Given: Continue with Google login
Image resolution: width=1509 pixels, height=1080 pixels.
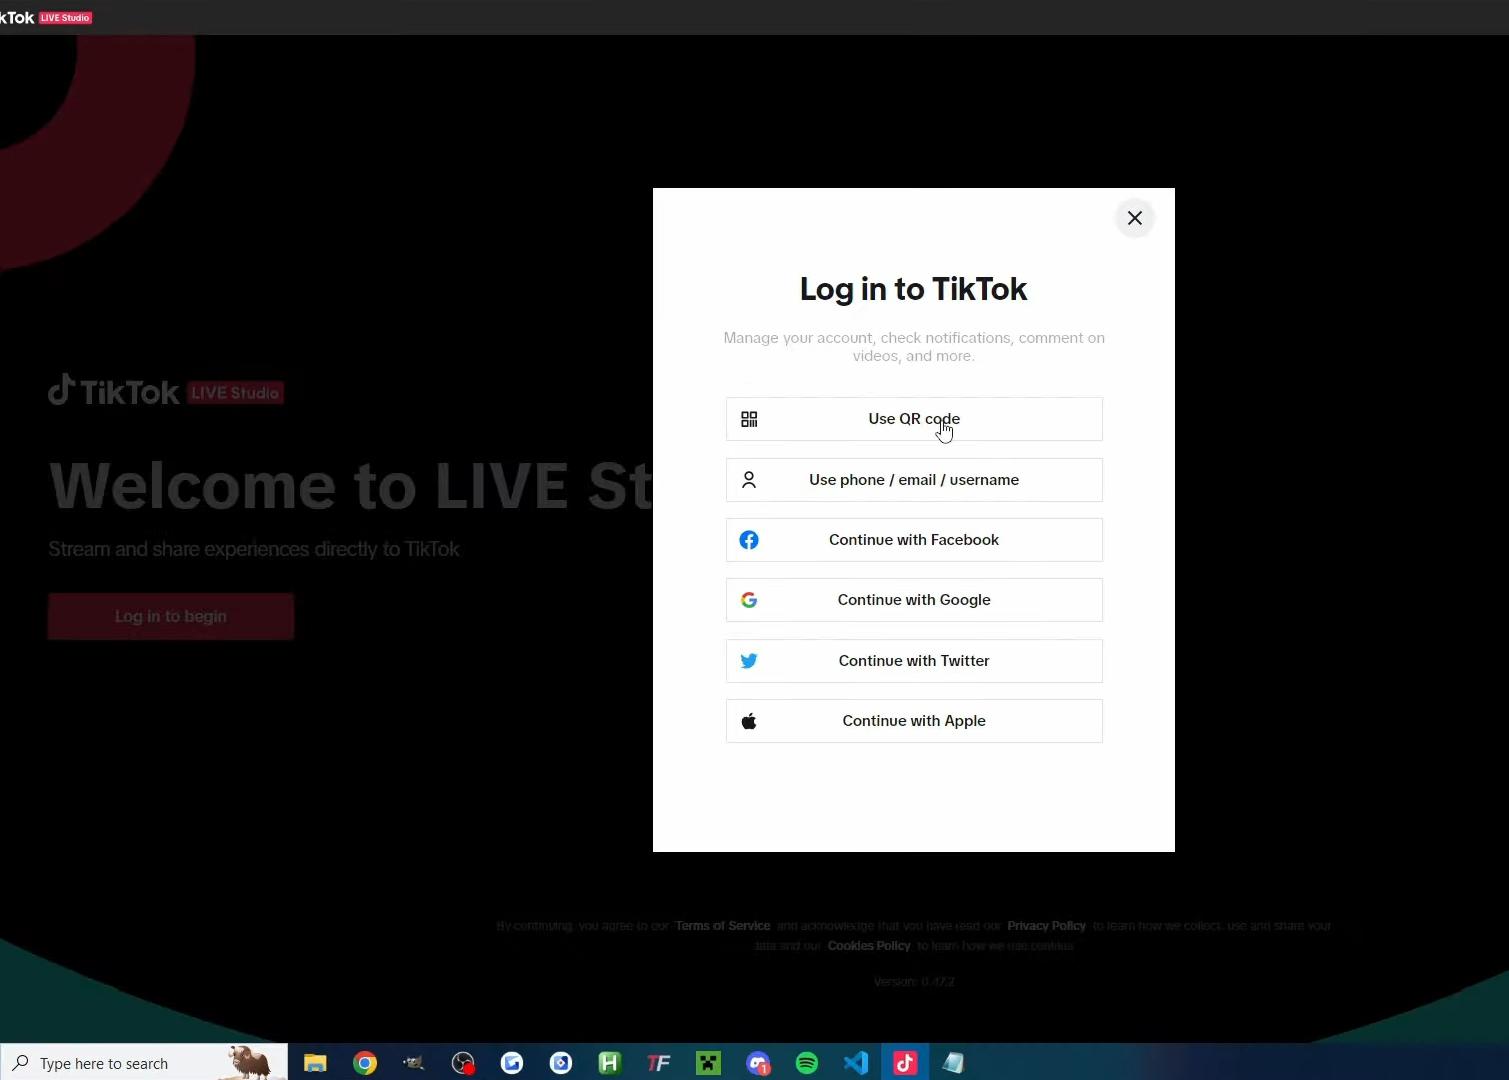Looking at the screenshot, I should pyautogui.click(x=914, y=600).
